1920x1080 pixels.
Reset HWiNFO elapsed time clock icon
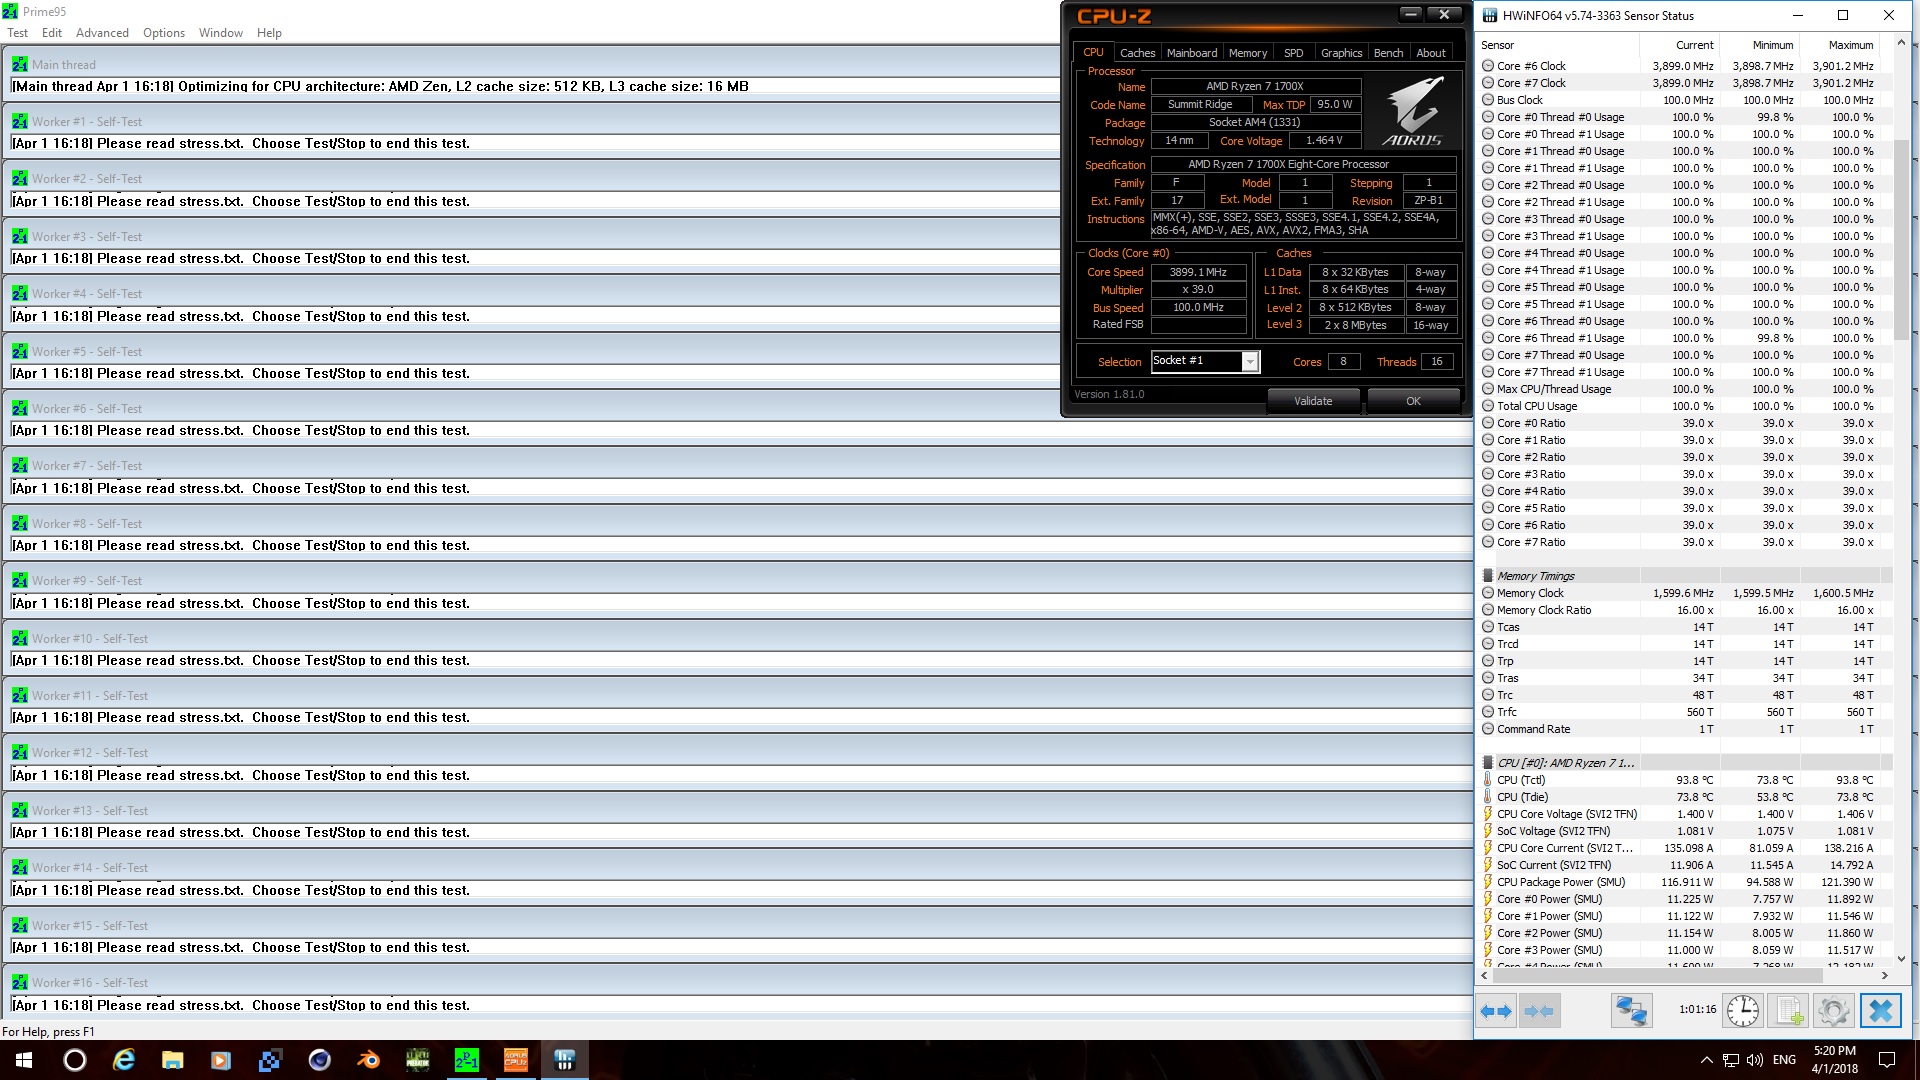point(1742,1011)
